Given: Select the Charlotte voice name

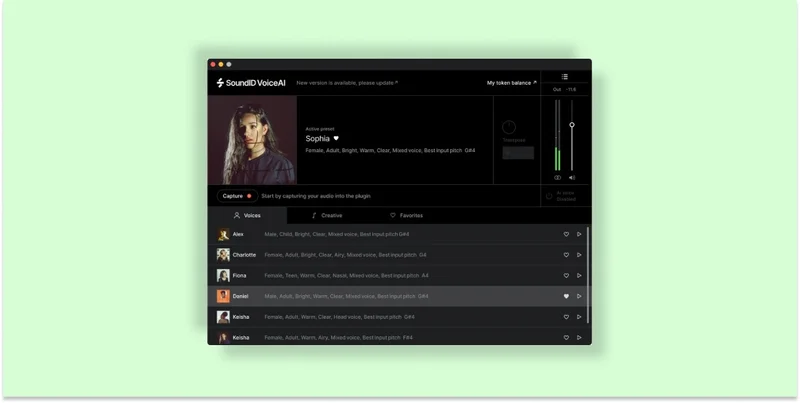Looking at the screenshot, I should point(244,255).
